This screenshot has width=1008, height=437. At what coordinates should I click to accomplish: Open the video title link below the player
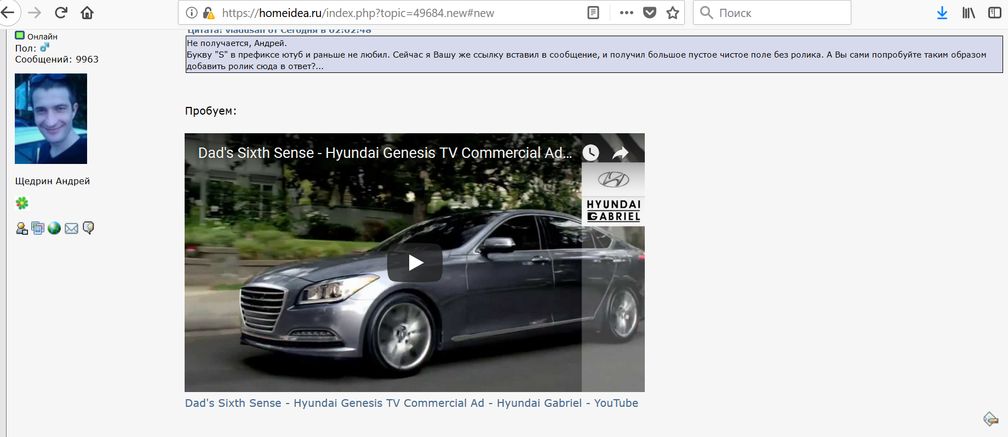[x=411, y=403]
